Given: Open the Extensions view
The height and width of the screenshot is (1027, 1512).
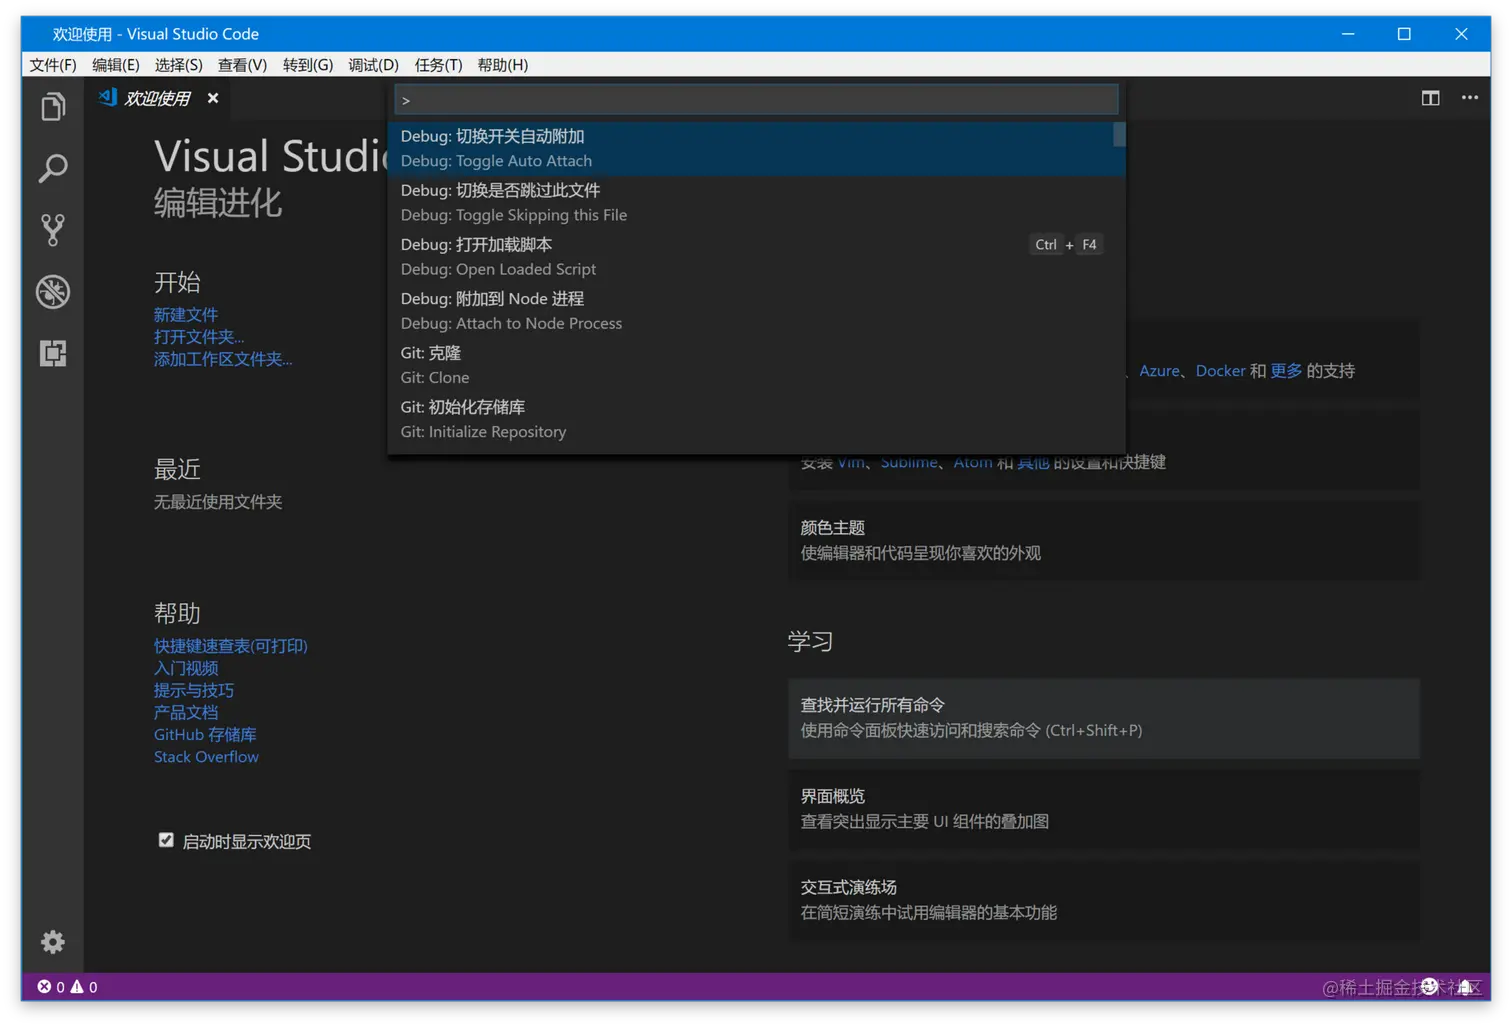Looking at the screenshot, I should (53, 353).
